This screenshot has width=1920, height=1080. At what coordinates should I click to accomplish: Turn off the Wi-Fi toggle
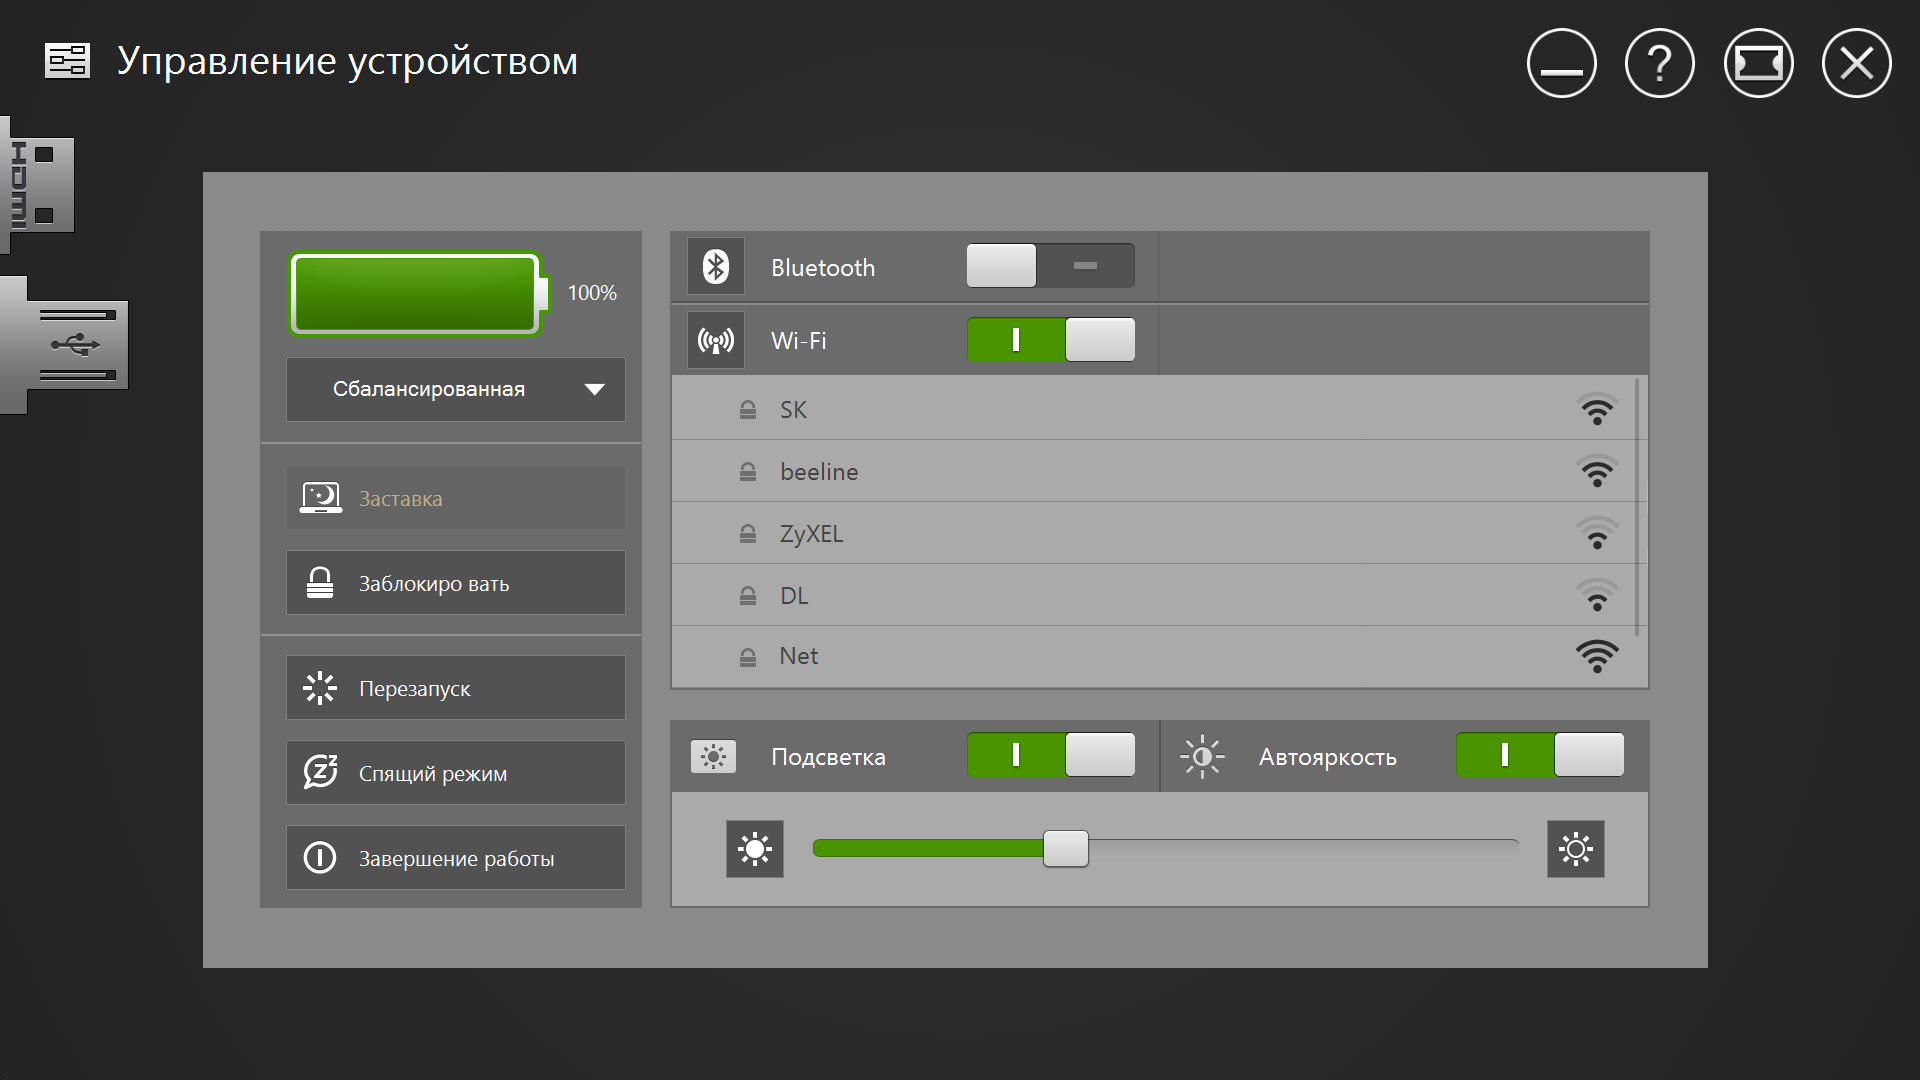point(1050,340)
